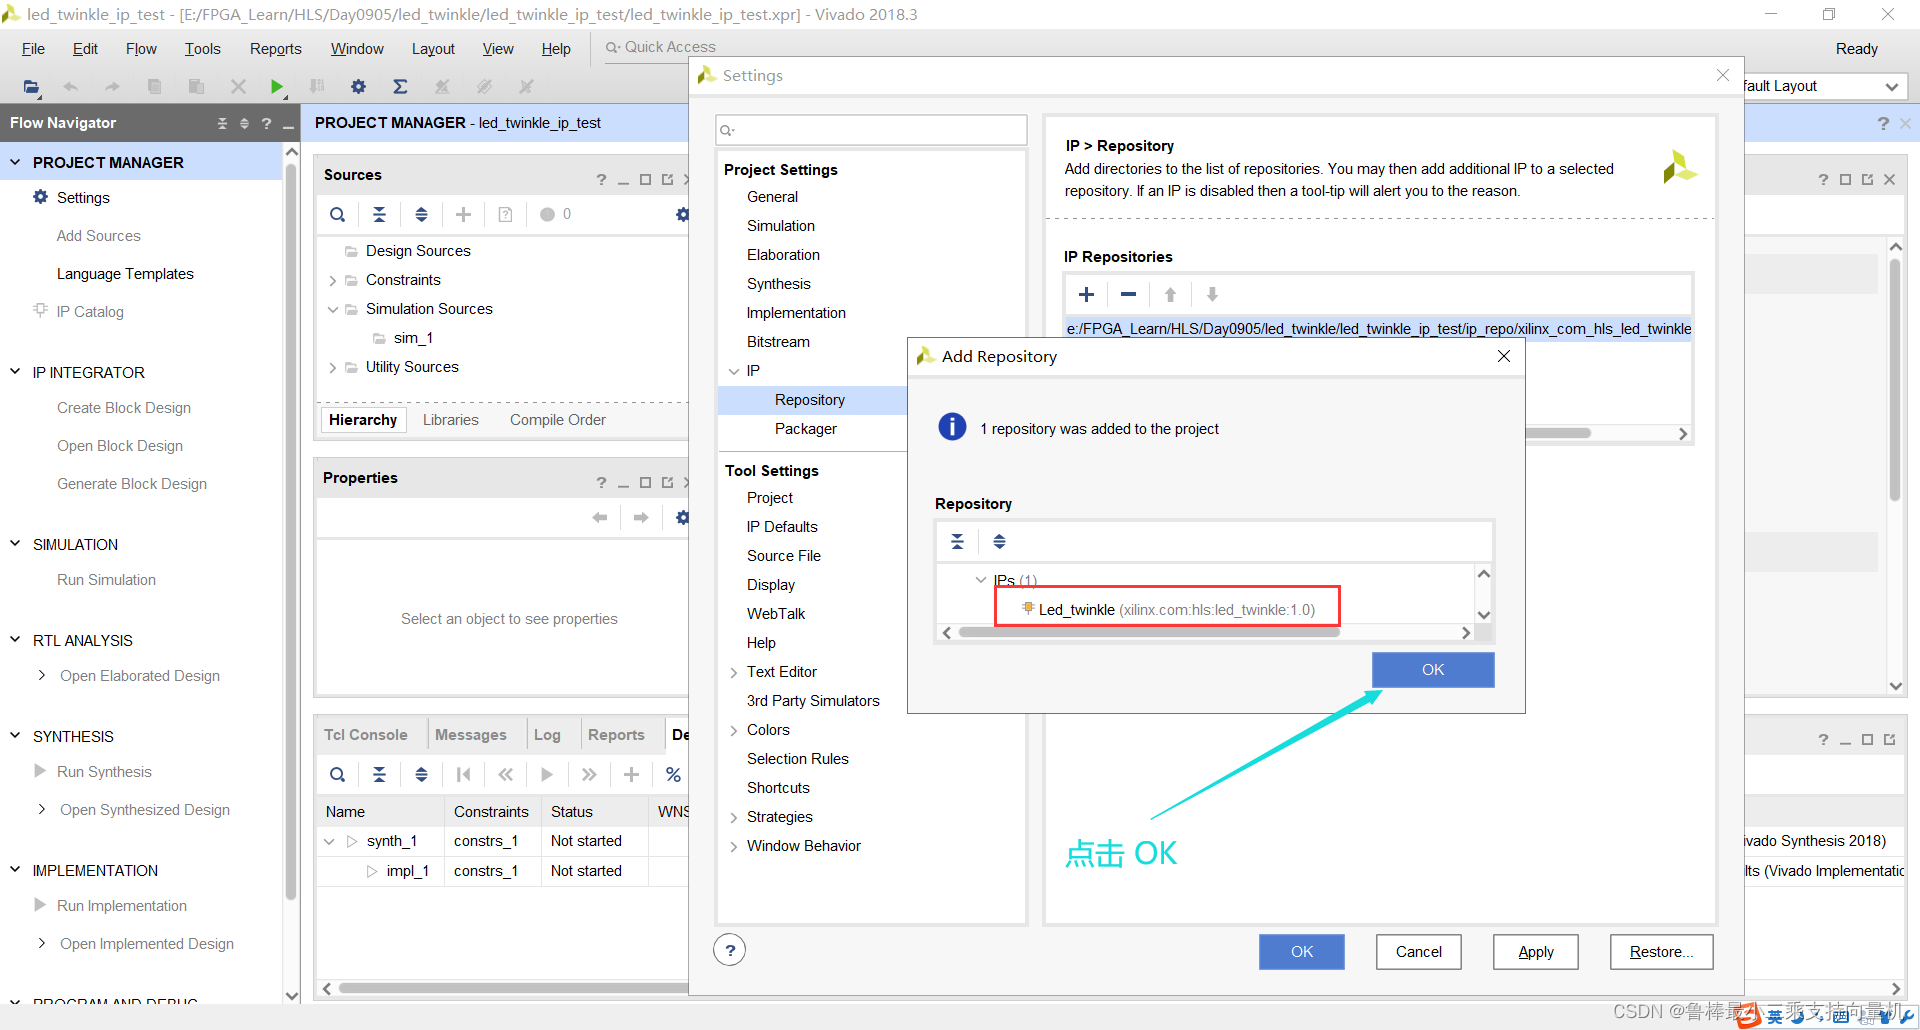This screenshot has width=1920, height=1030.
Task: Open Settings in Flow Navigator
Action: (83, 198)
